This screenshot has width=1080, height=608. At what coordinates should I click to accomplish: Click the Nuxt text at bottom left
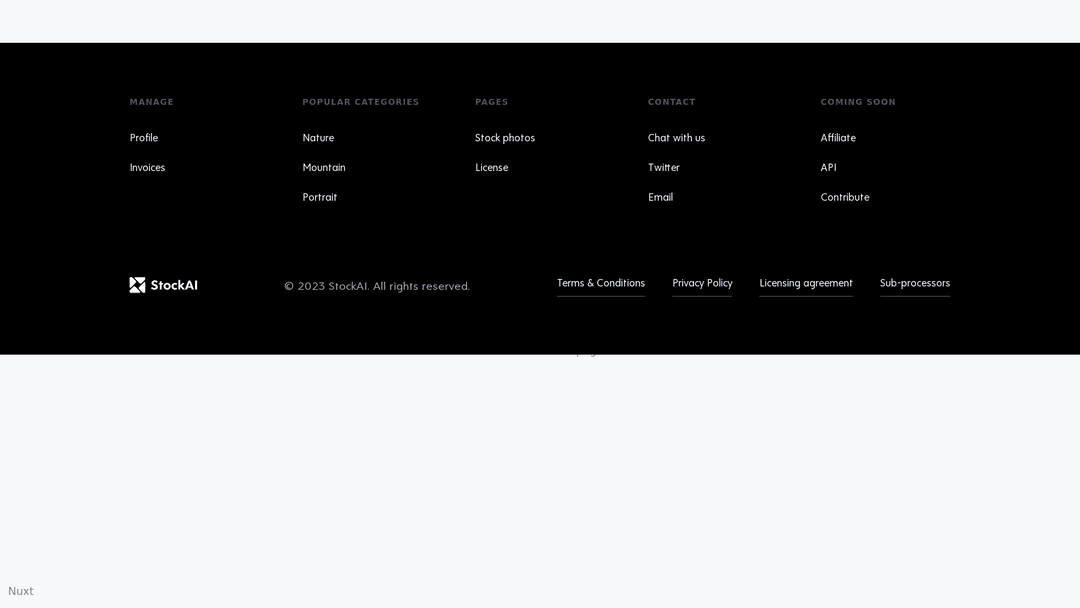[x=21, y=591]
